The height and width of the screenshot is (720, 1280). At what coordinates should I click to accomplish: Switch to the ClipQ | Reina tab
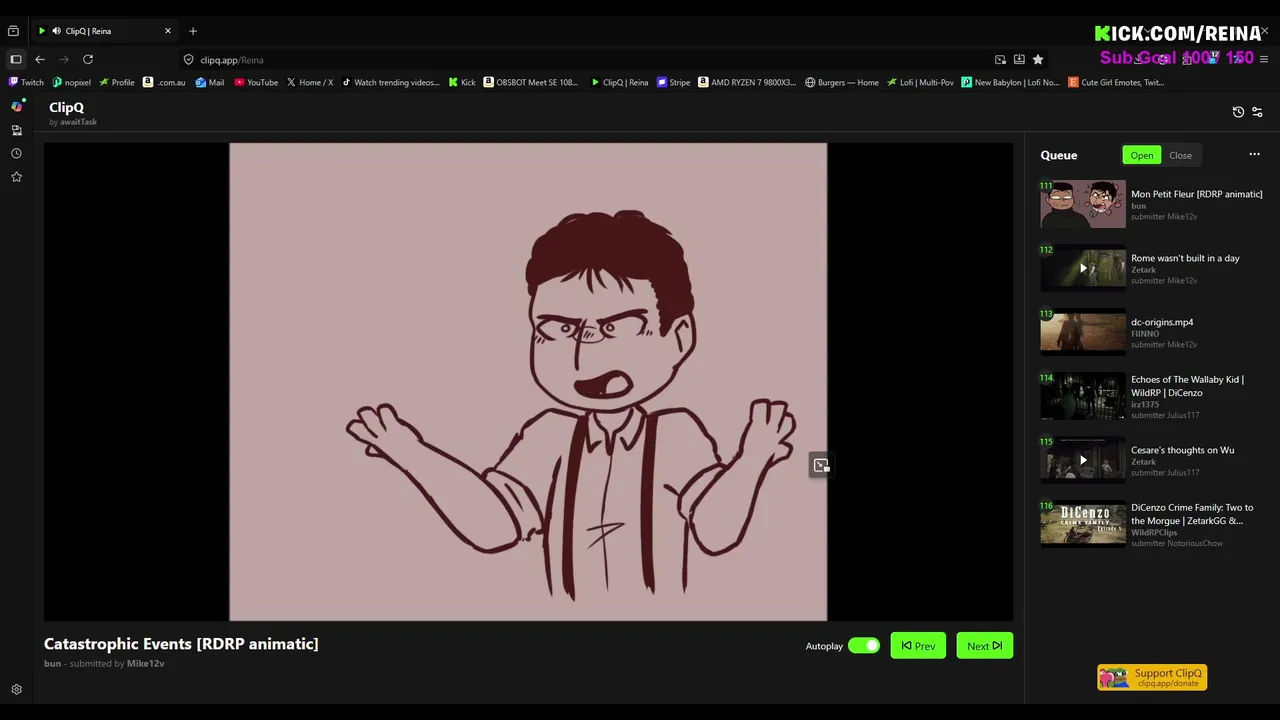tap(105, 31)
